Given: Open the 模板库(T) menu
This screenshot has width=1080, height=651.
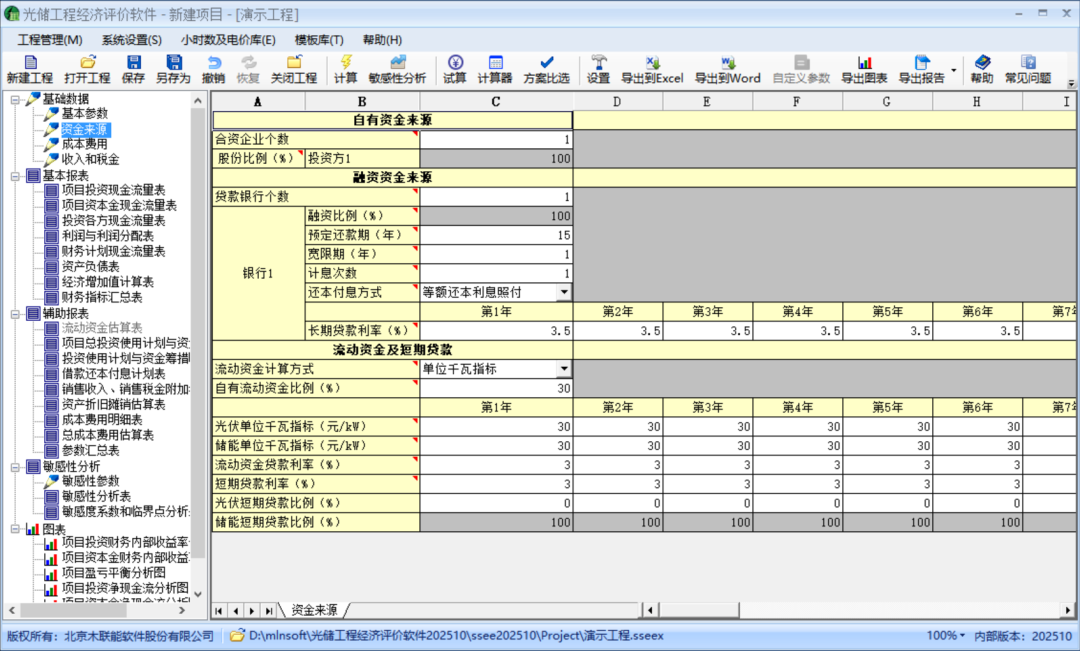Looking at the screenshot, I should point(319,40).
